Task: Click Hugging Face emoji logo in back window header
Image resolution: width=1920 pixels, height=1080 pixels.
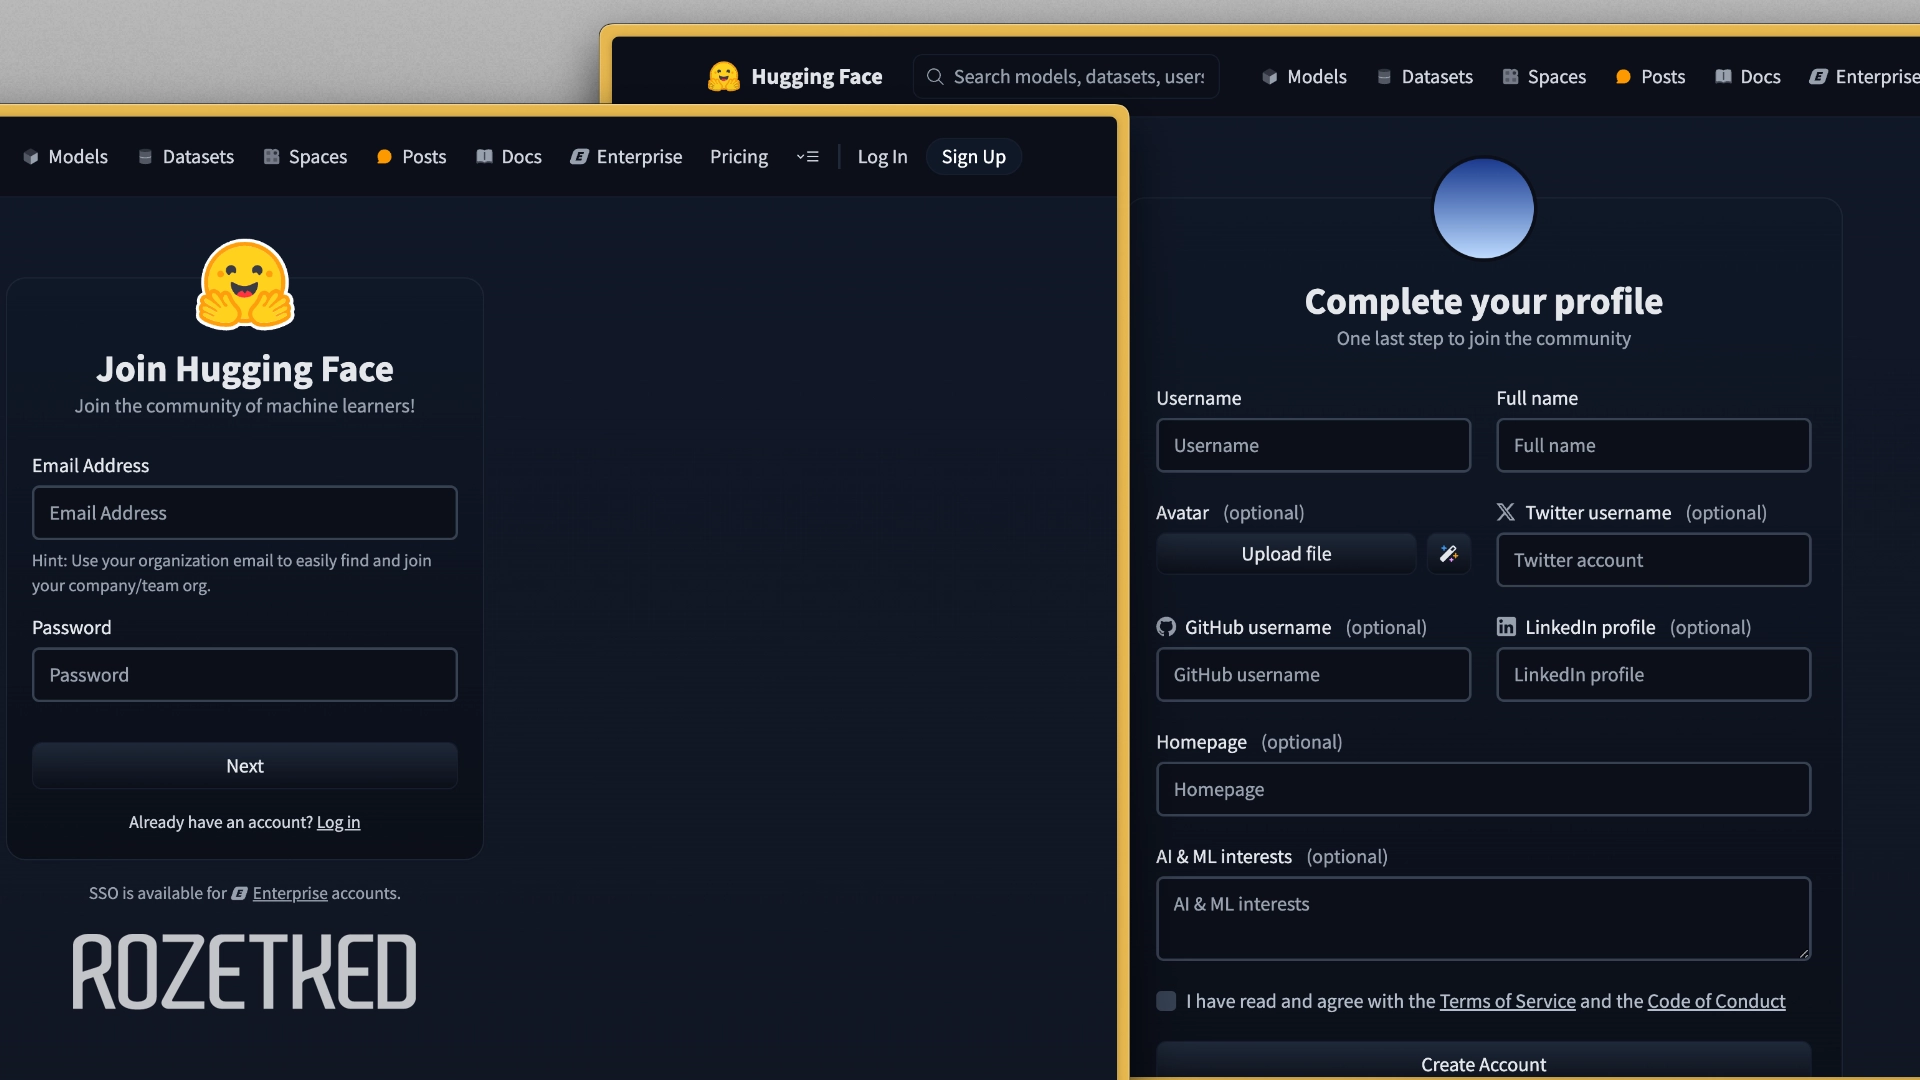Action: point(723,76)
